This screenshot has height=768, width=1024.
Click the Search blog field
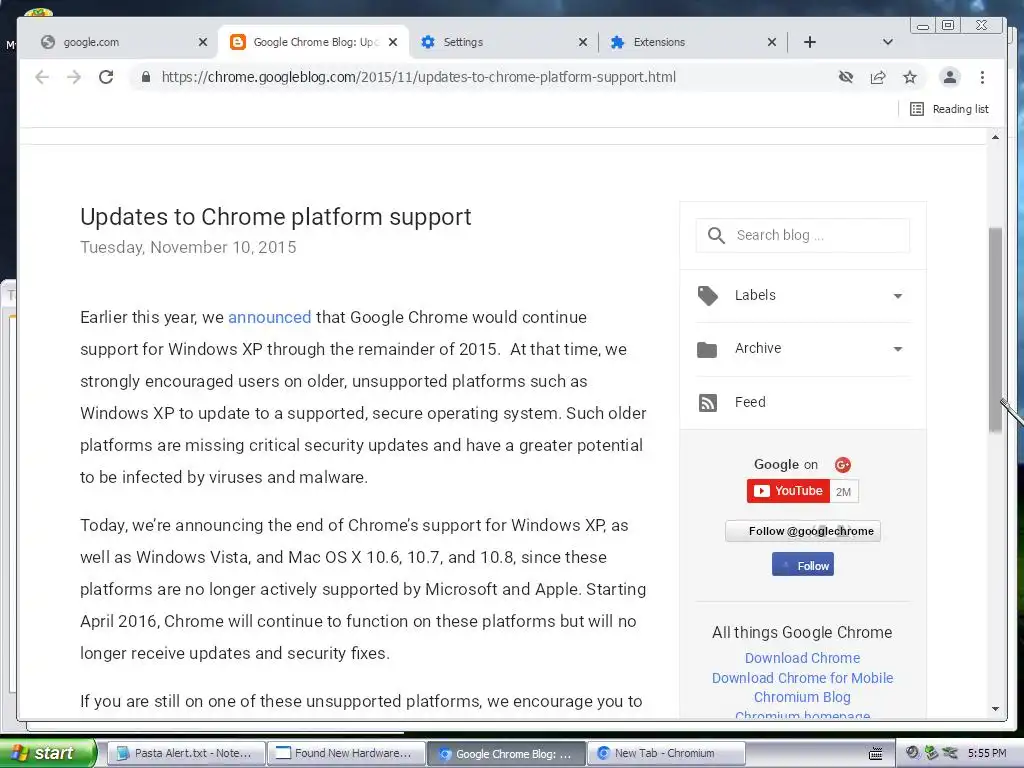[803, 235]
